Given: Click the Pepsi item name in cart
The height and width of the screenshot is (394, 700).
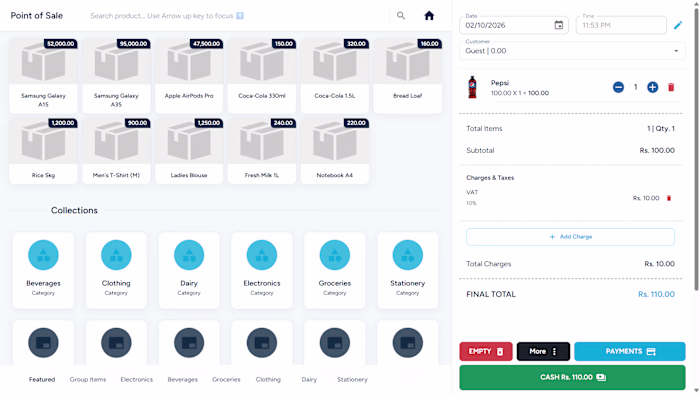Looking at the screenshot, I should point(500,83).
